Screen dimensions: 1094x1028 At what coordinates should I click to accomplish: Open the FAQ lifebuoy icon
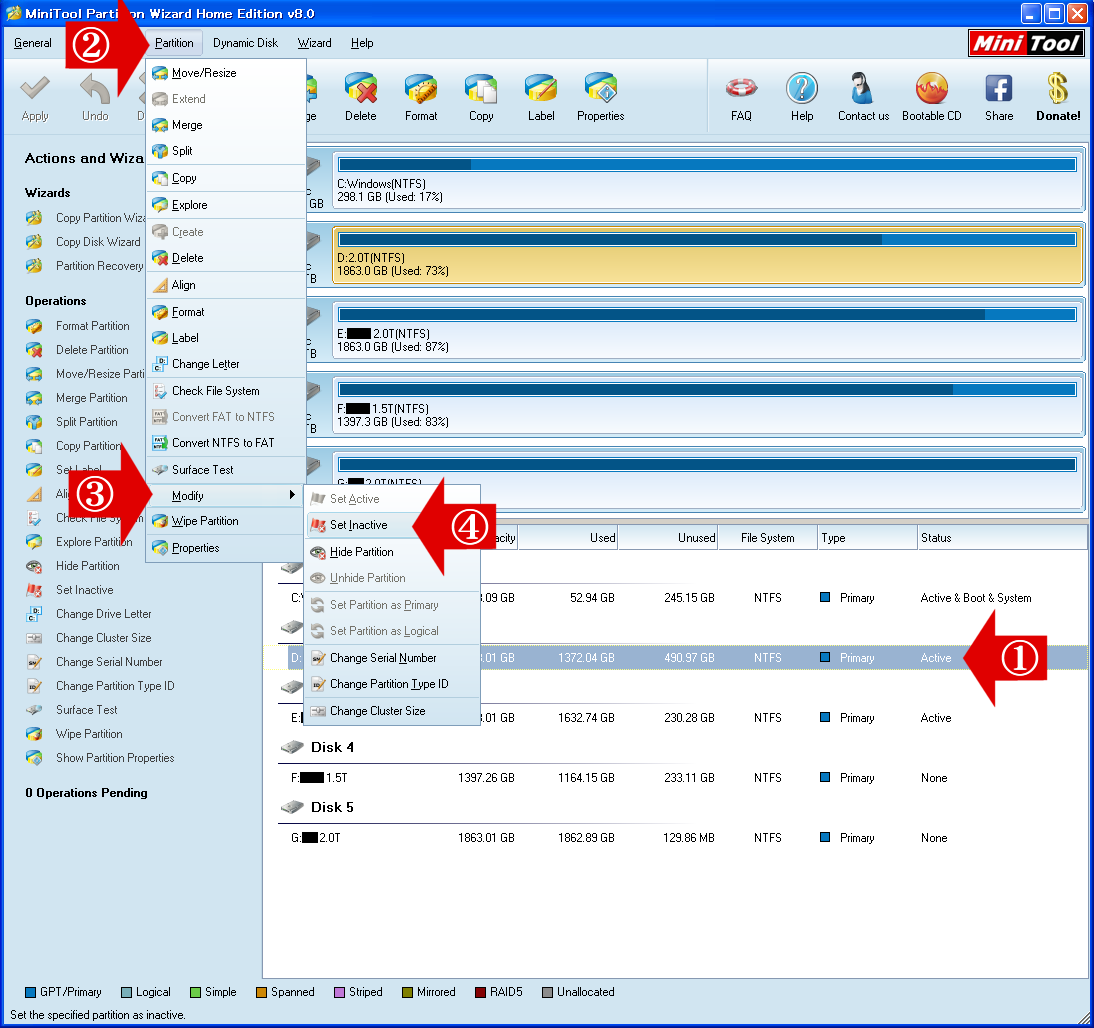pyautogui.click(x=741, y=89)
